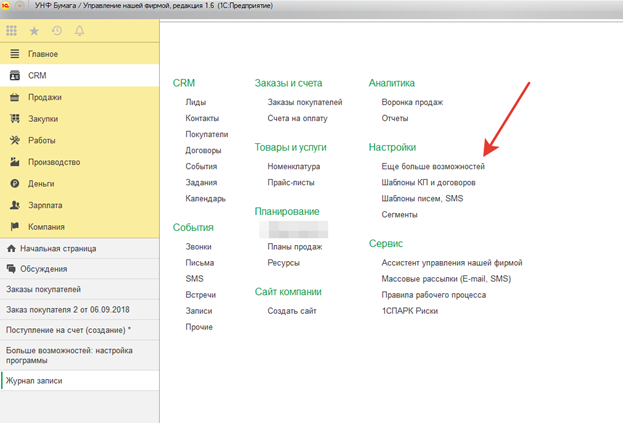Image resolution: width=623 pixels, height=423 pixels.
Task: Click the Работы tools icon
Action: pos(15,140)
